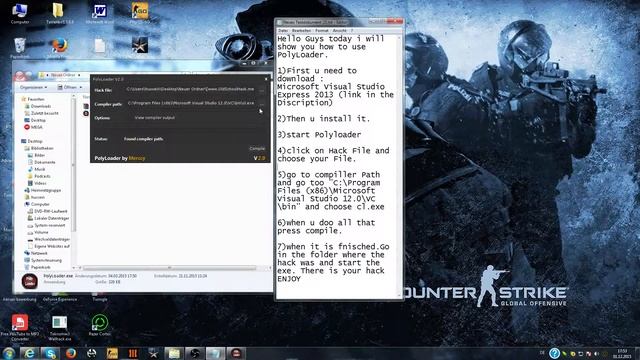Select Systemsteuerung in Explorer tree
This screenshot has width=640, height=360.
[x=43, y=260]
